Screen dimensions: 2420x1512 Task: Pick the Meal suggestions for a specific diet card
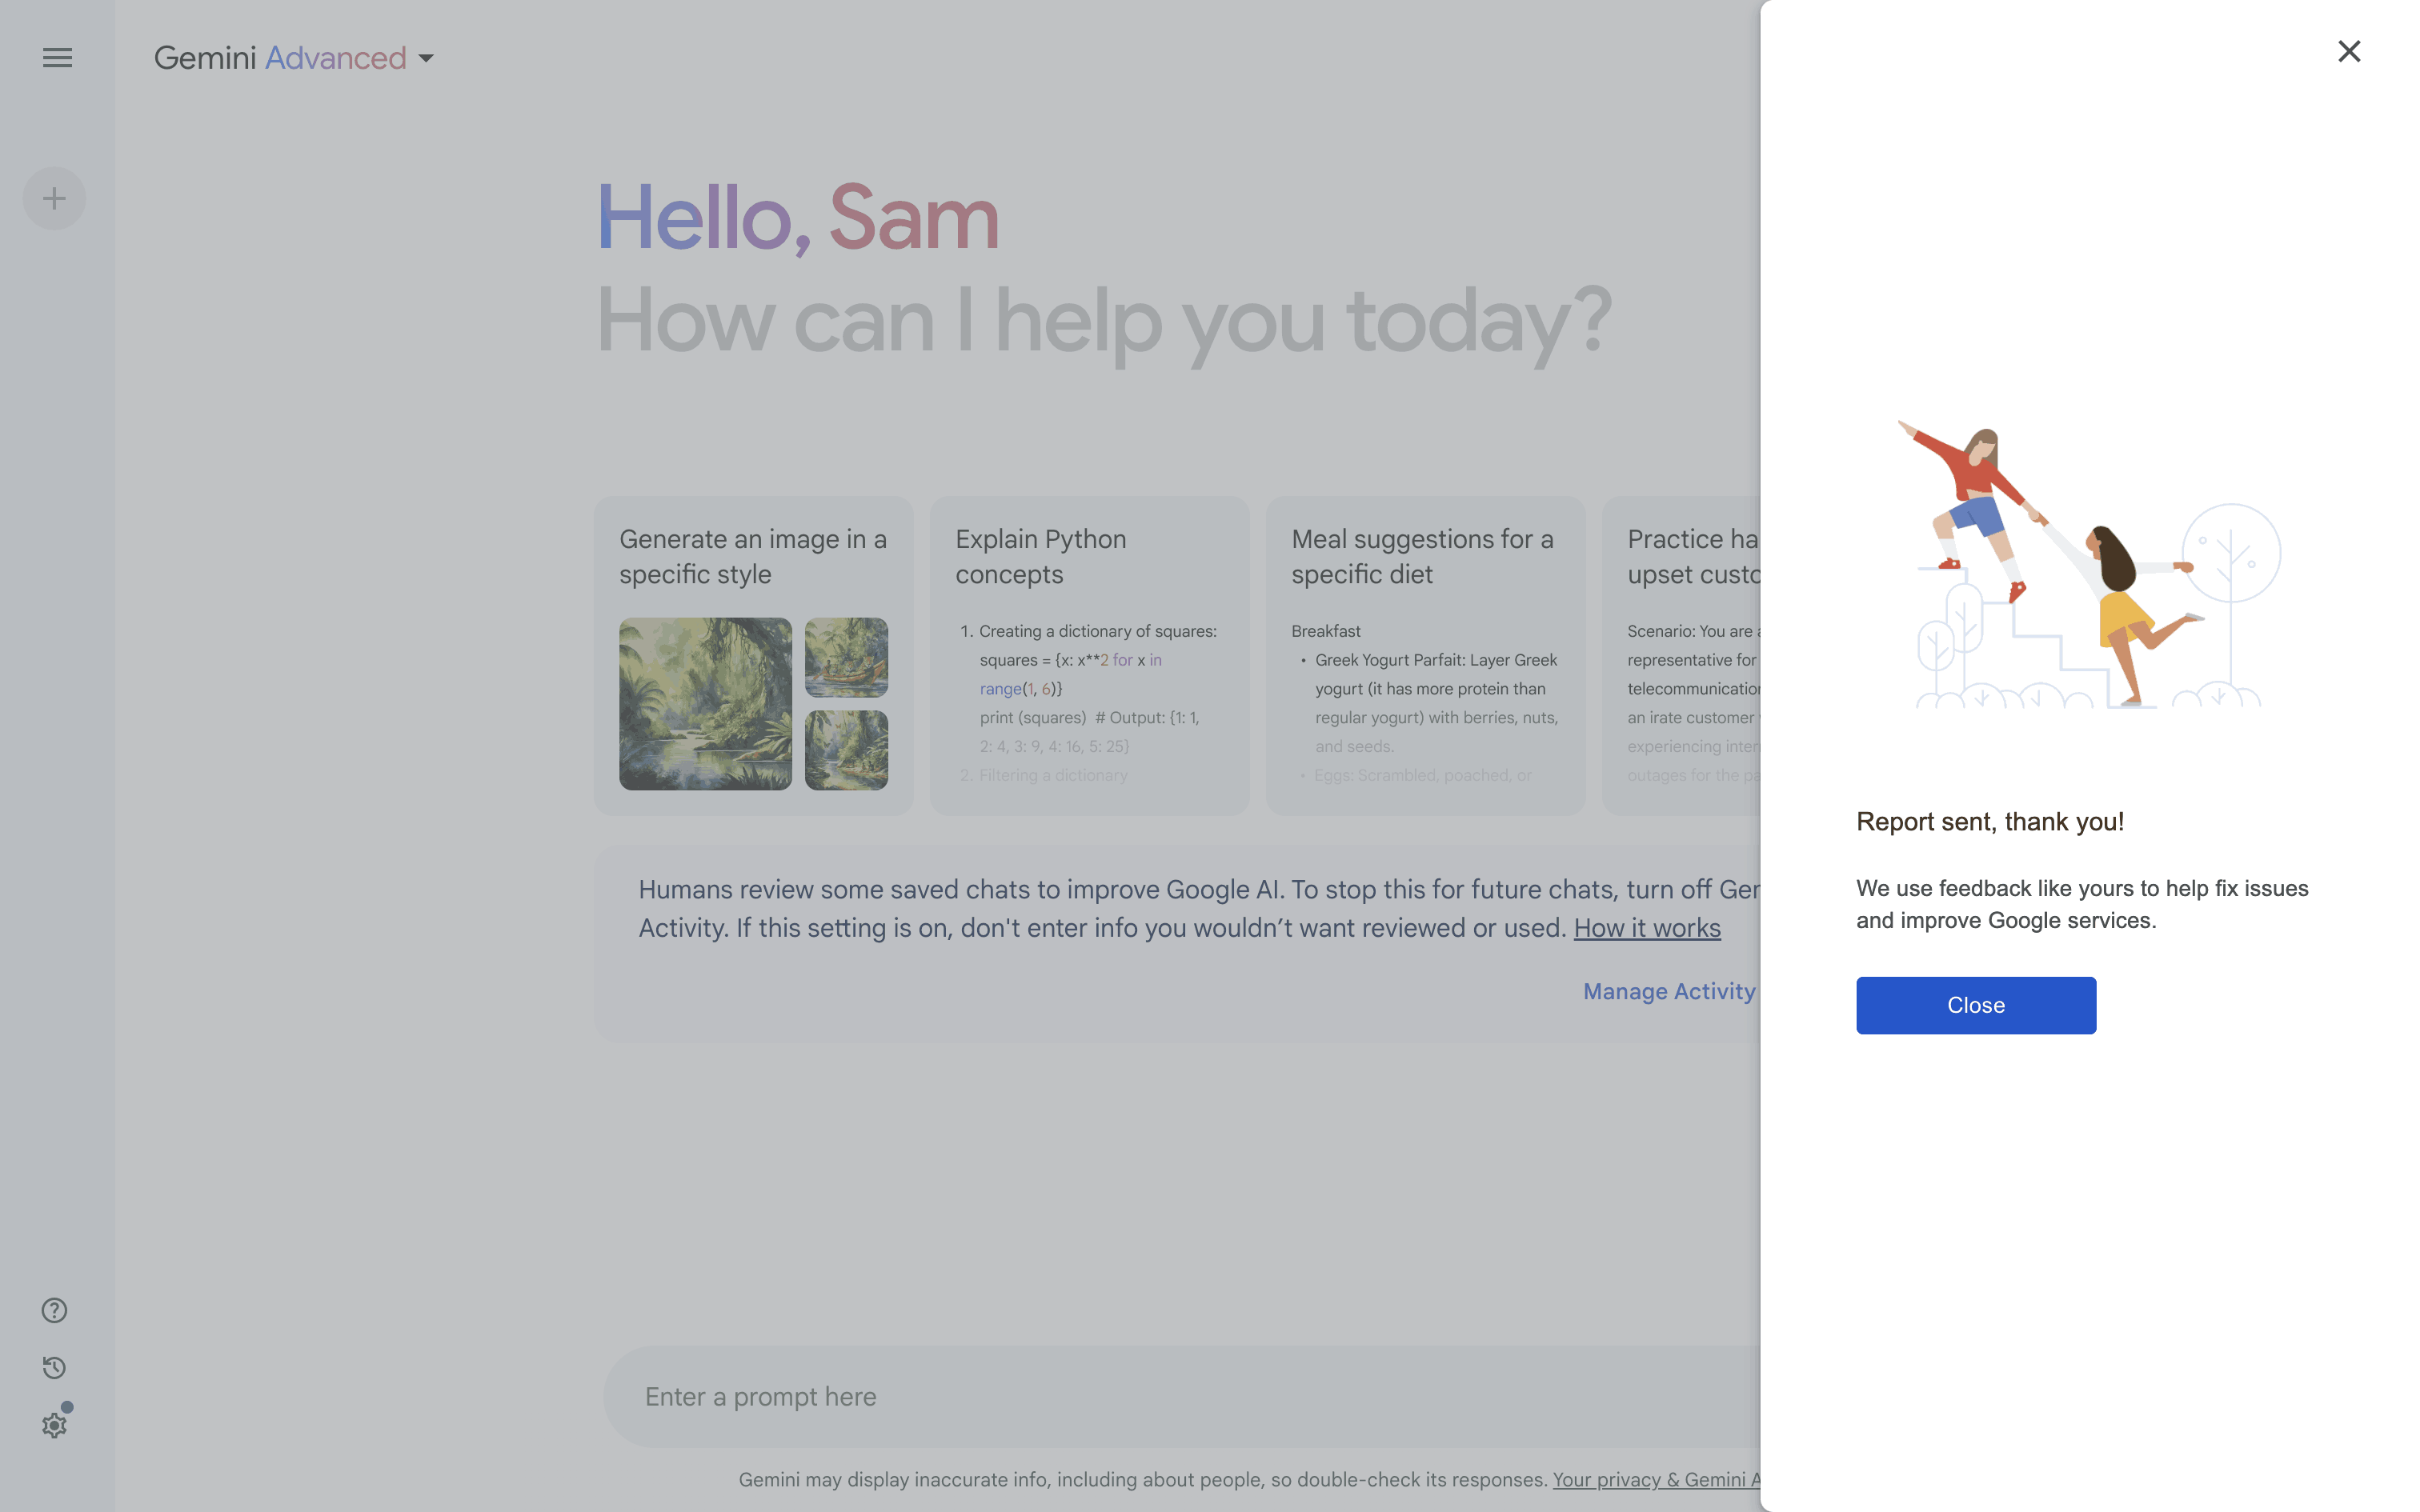tap(1425, 656)
